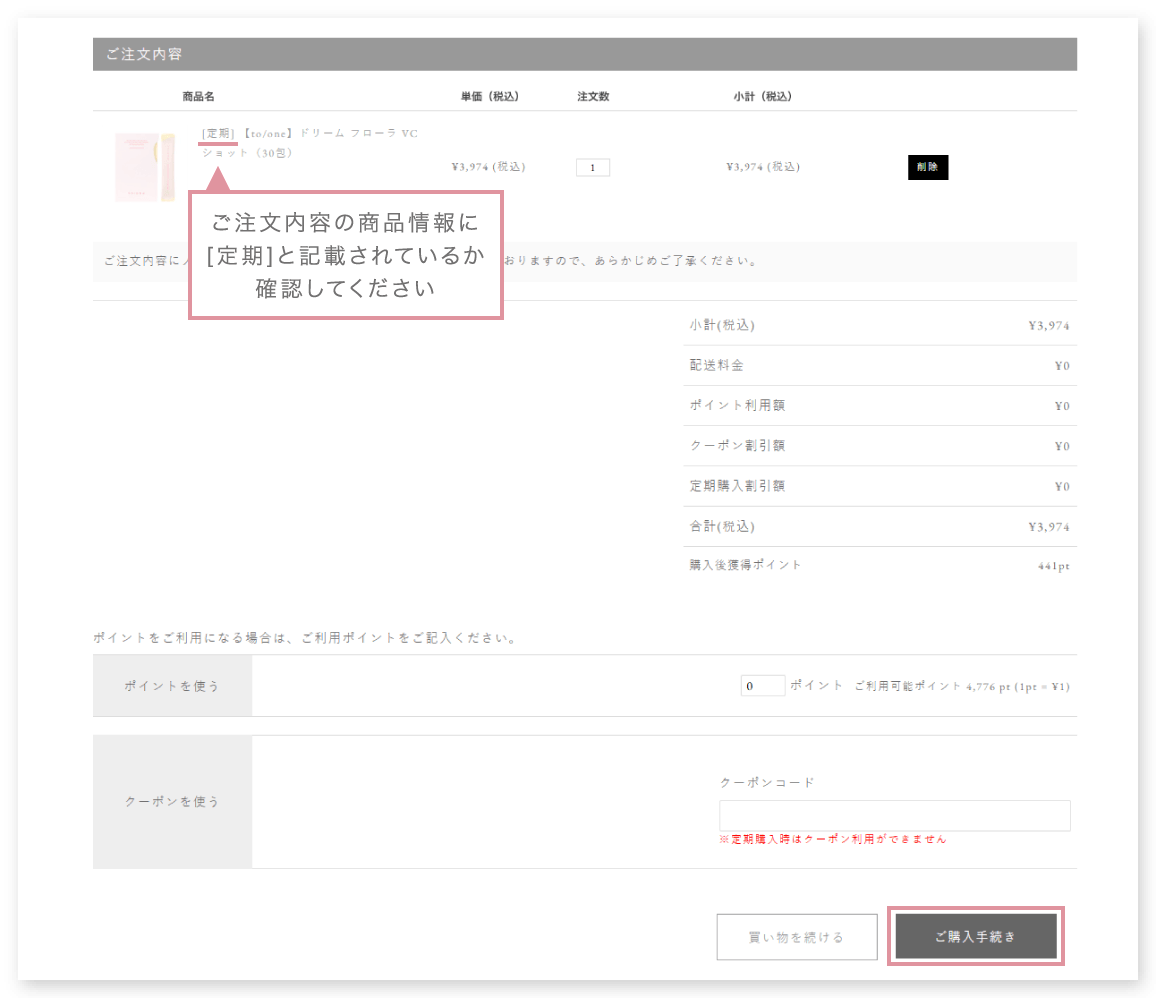Click the ご利用可能ポイント 4,776 pt text

(961, 687)
